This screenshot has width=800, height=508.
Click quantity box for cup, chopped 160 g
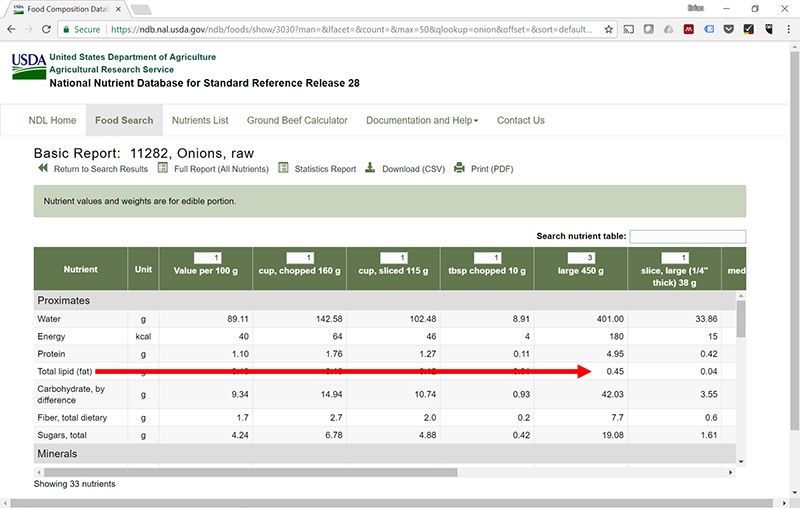point(299,258)
